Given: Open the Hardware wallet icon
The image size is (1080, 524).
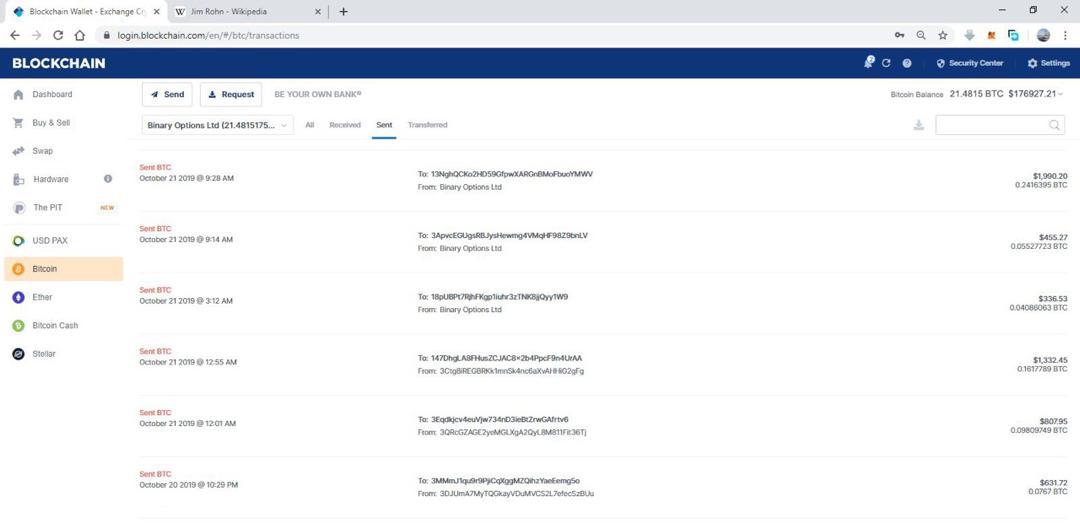Looking at the screenshot, I should tap(19, 179).
